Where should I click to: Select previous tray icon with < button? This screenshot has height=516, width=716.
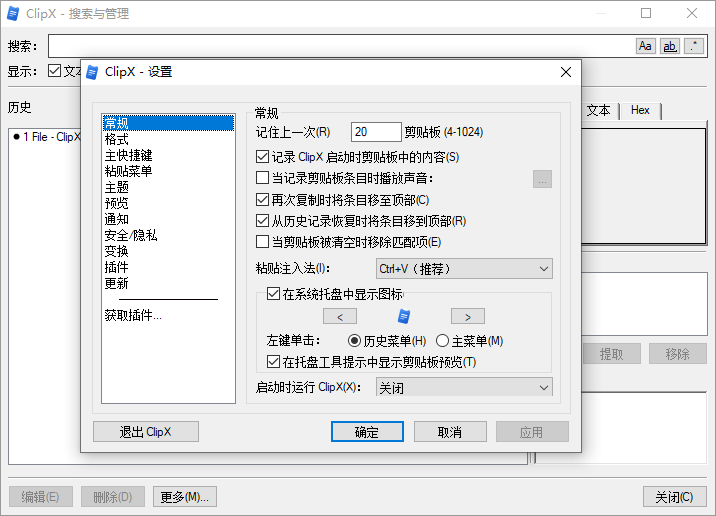[340, 316]
